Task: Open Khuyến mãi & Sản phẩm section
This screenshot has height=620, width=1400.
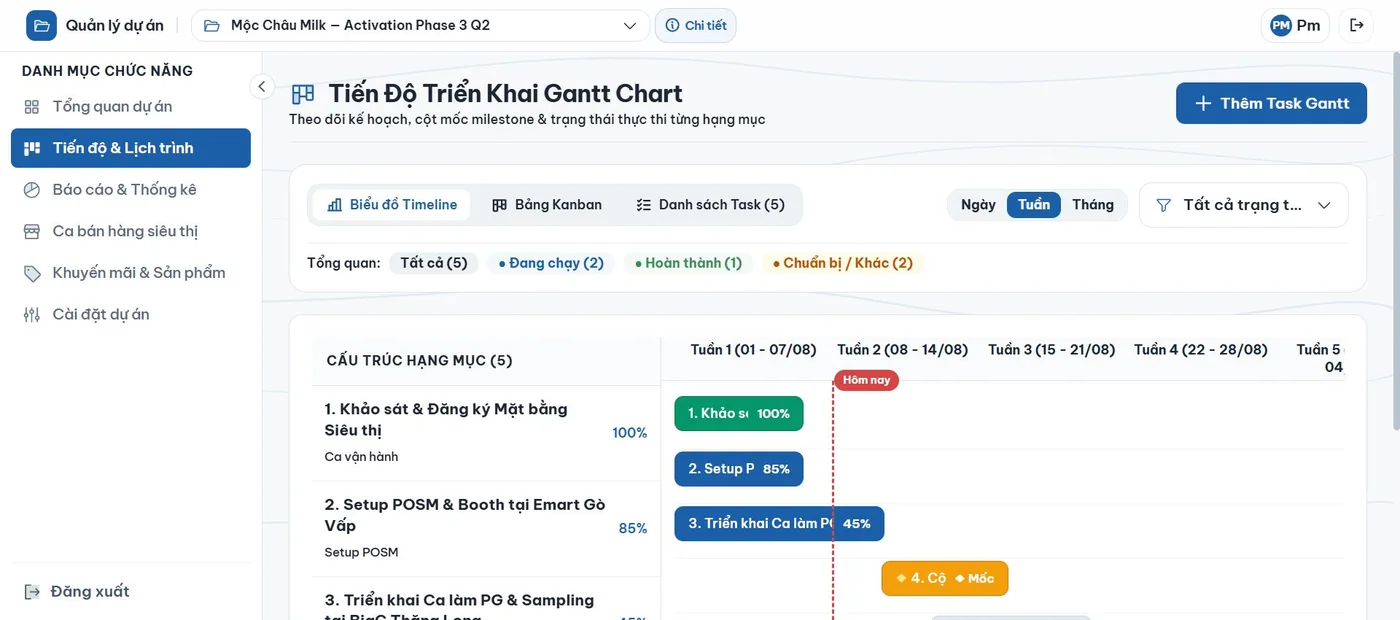Action: click(x=131, y=272)
